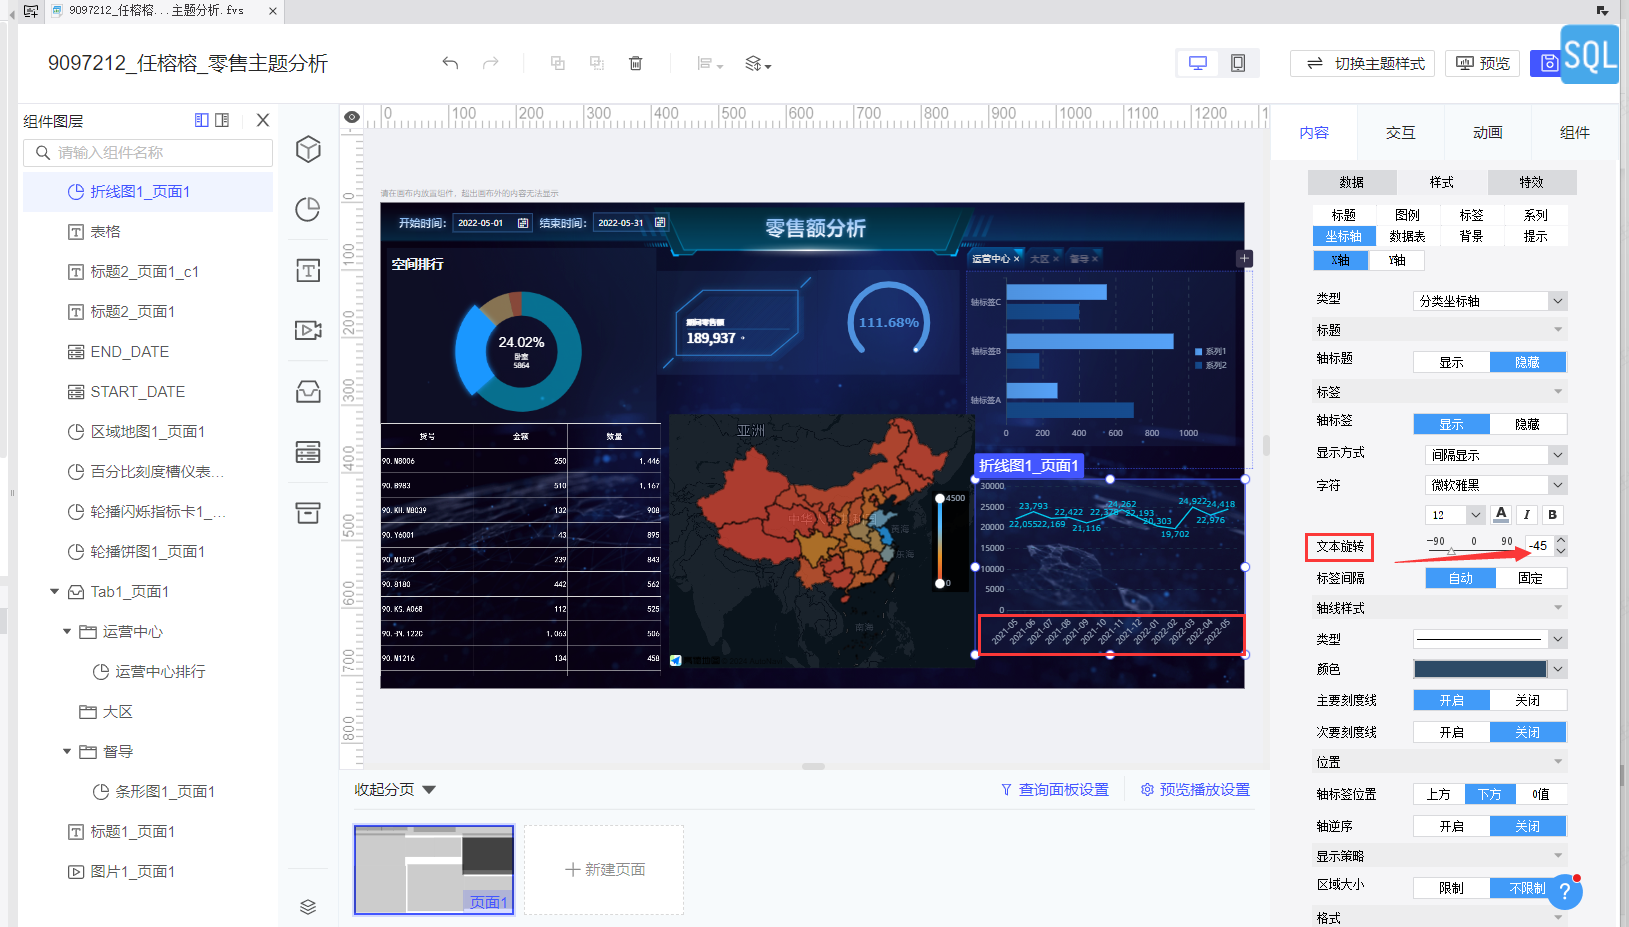
Task: Turn 轴逆序 to 开启
Action: click(1451, 826)
